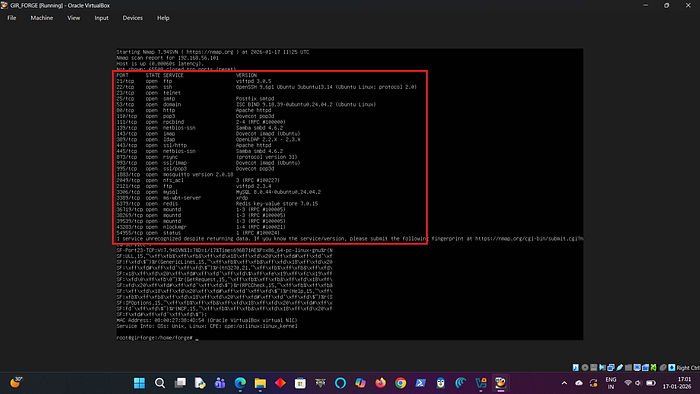
Task: Open the File menu
Action: 12,18
